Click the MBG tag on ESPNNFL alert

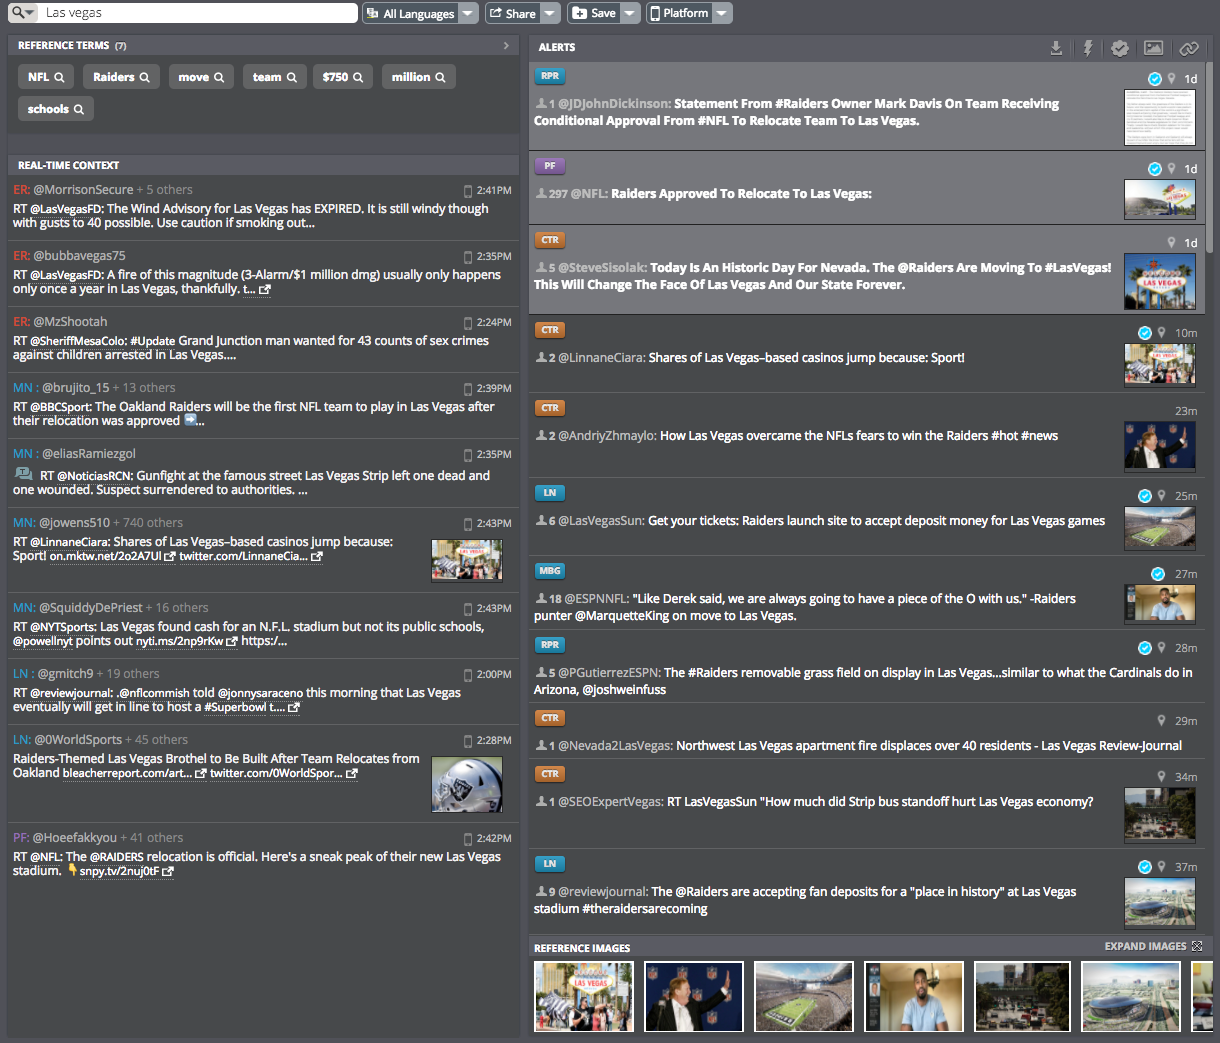(x=550, y=571)
